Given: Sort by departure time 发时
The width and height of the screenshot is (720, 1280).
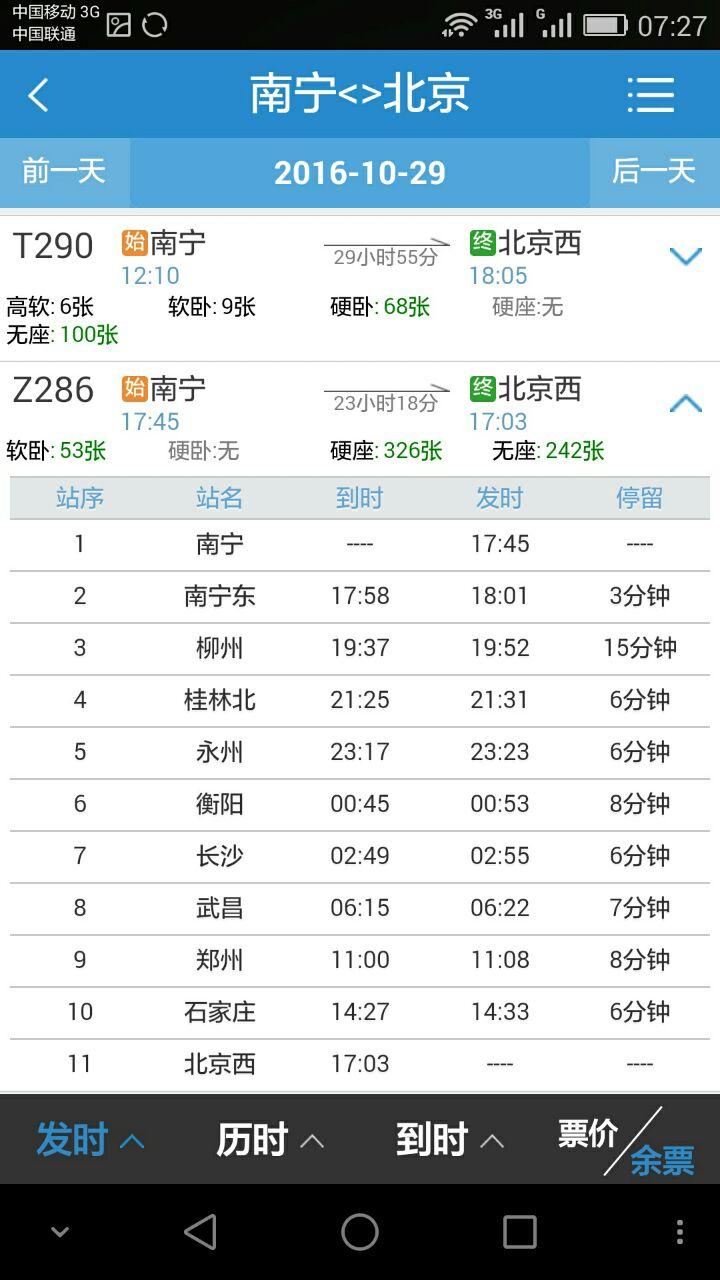Looking at the screenshot, I should click(90, 1140).
